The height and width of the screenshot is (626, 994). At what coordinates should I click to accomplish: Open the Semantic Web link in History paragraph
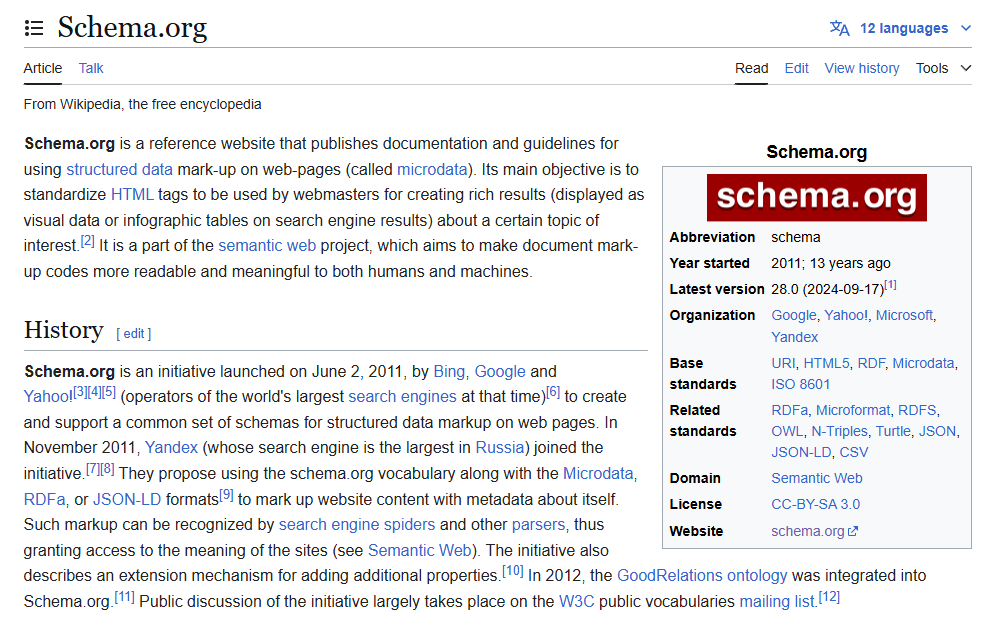[x=420, y=550]
